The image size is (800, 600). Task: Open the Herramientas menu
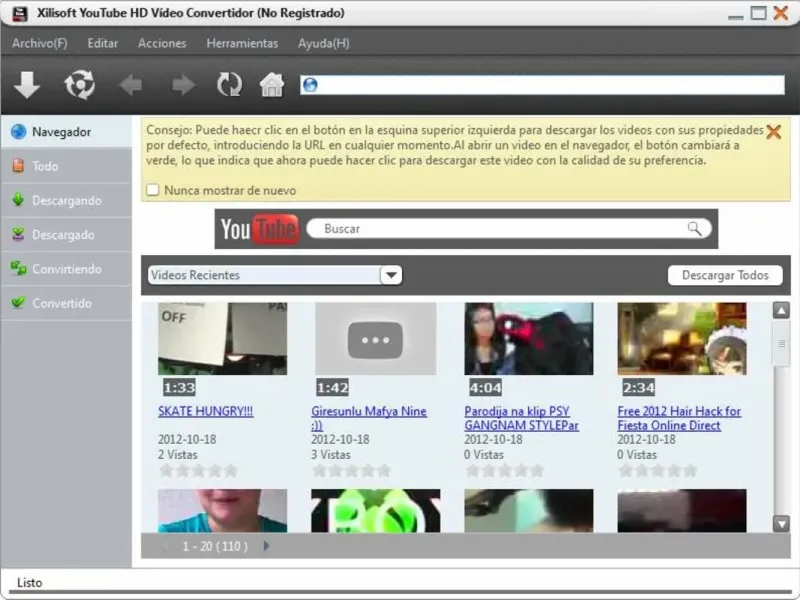(242, 43)
